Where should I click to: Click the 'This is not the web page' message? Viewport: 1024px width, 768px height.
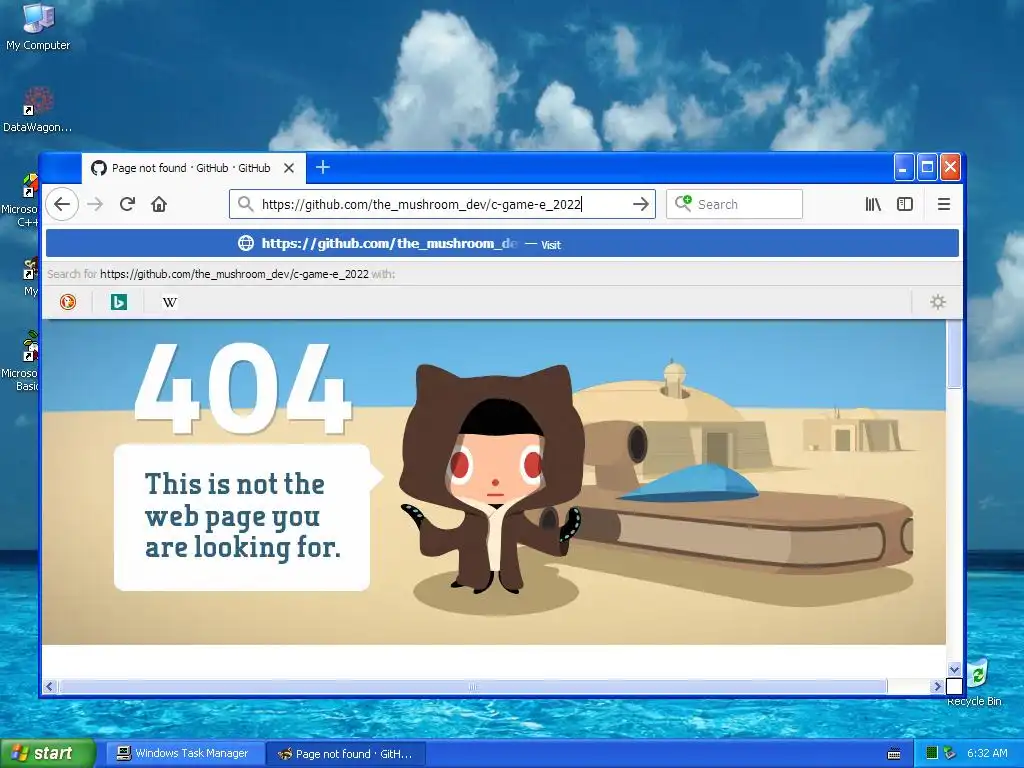[x=242, y=516]
